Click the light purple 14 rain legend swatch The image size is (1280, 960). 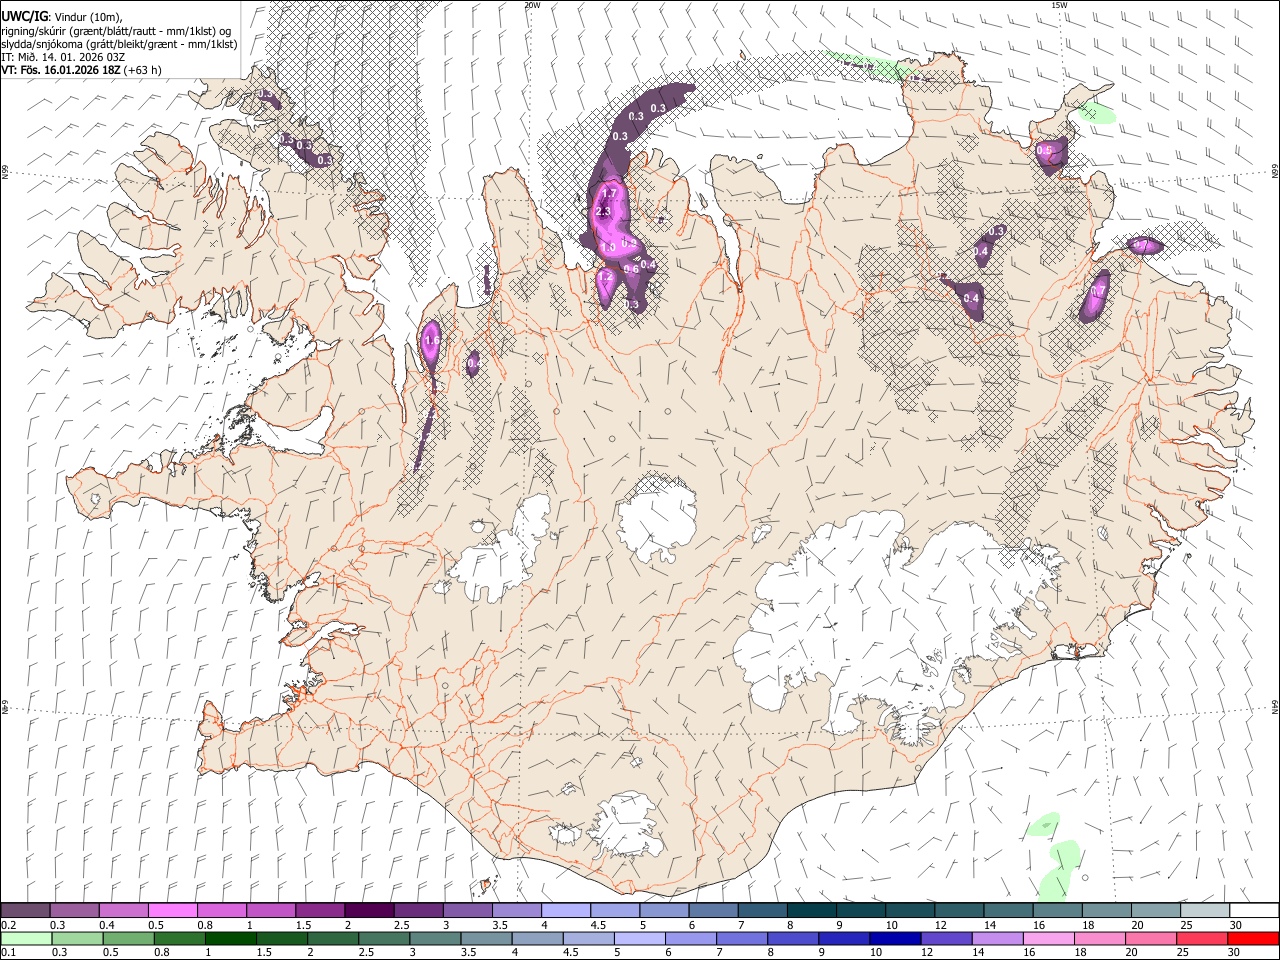997,938
